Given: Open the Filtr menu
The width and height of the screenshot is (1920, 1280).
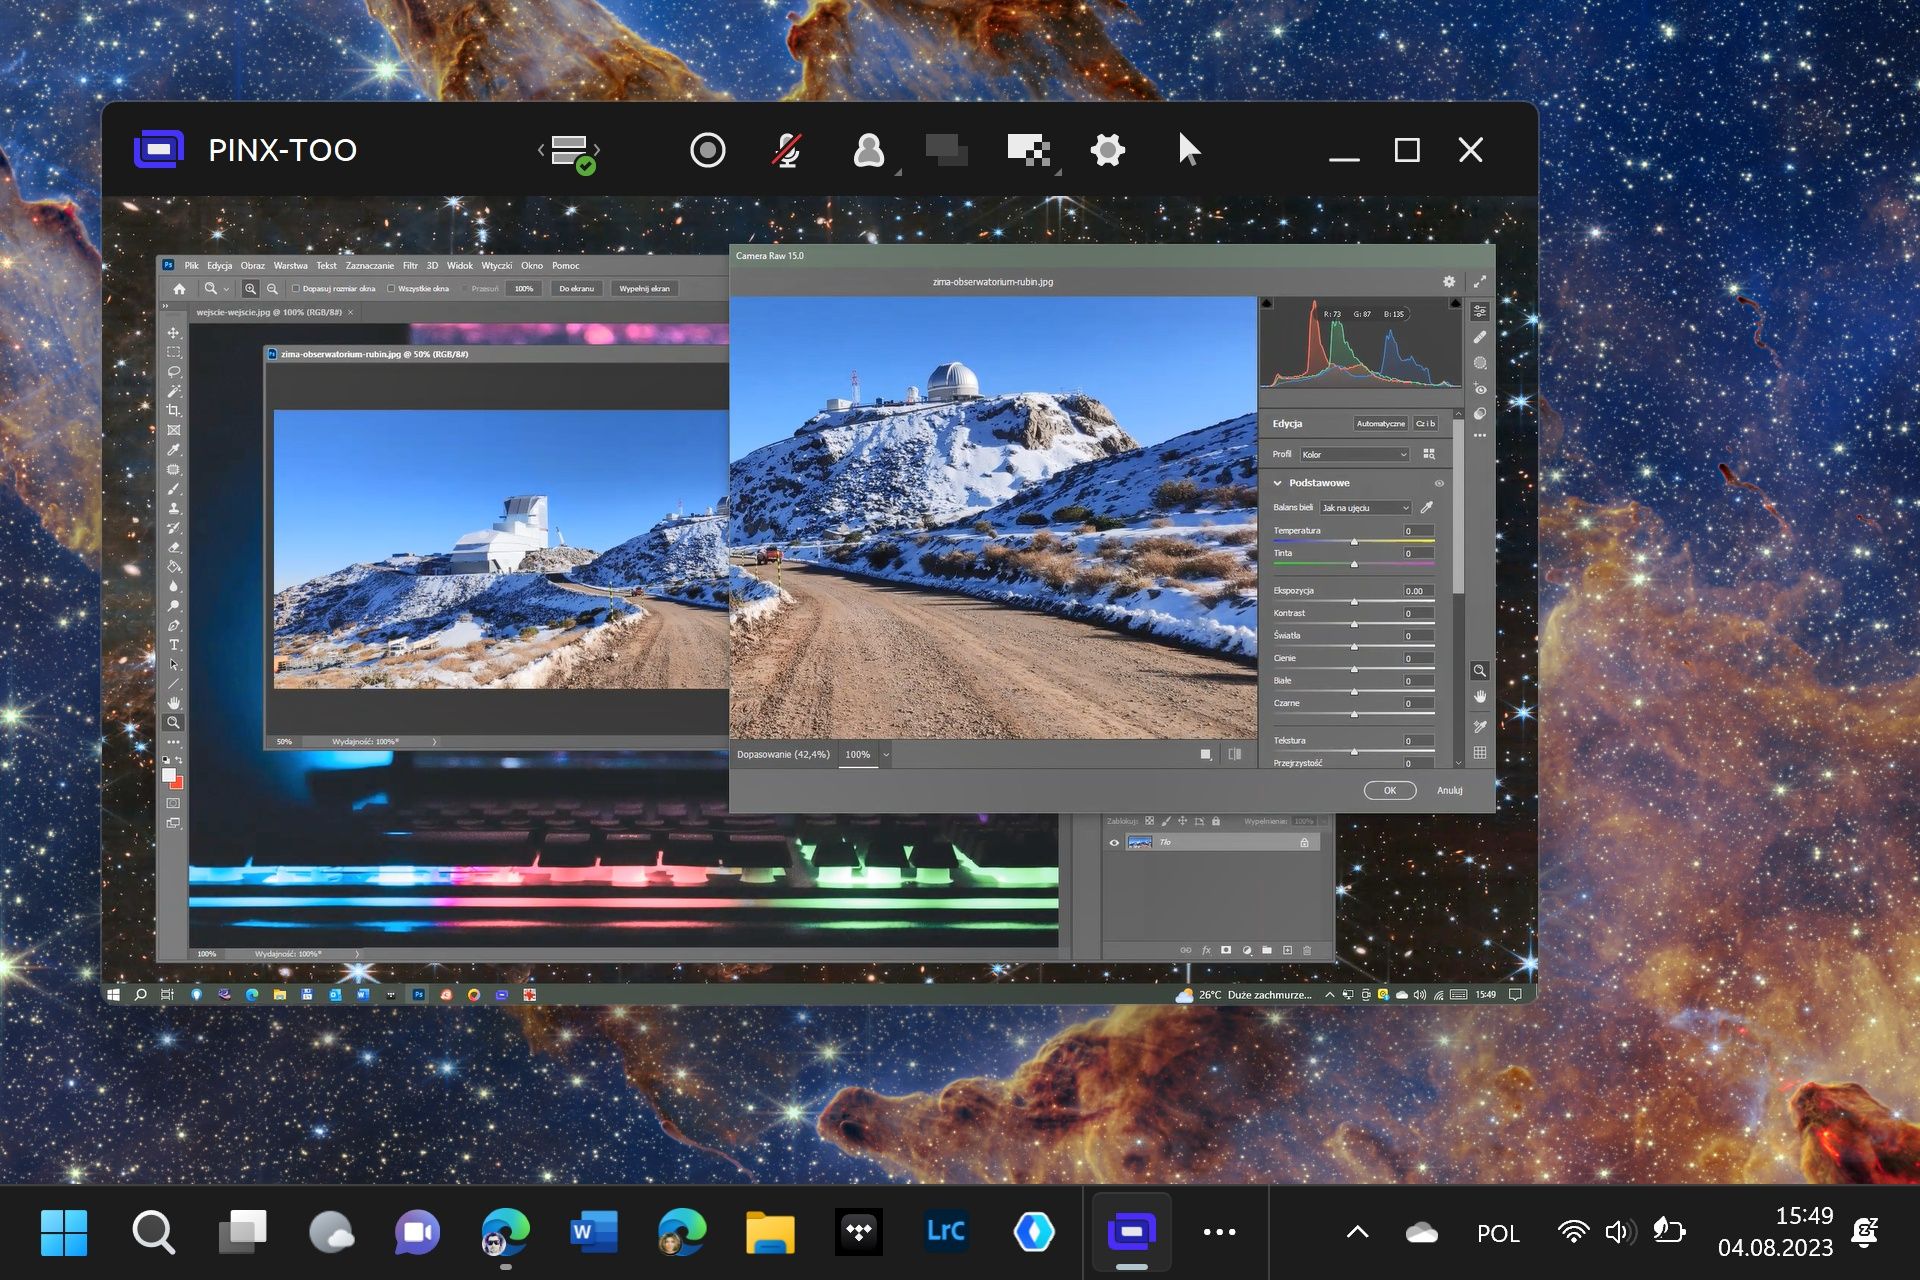Looking at the screenshot, I should (x=410, y=266).
